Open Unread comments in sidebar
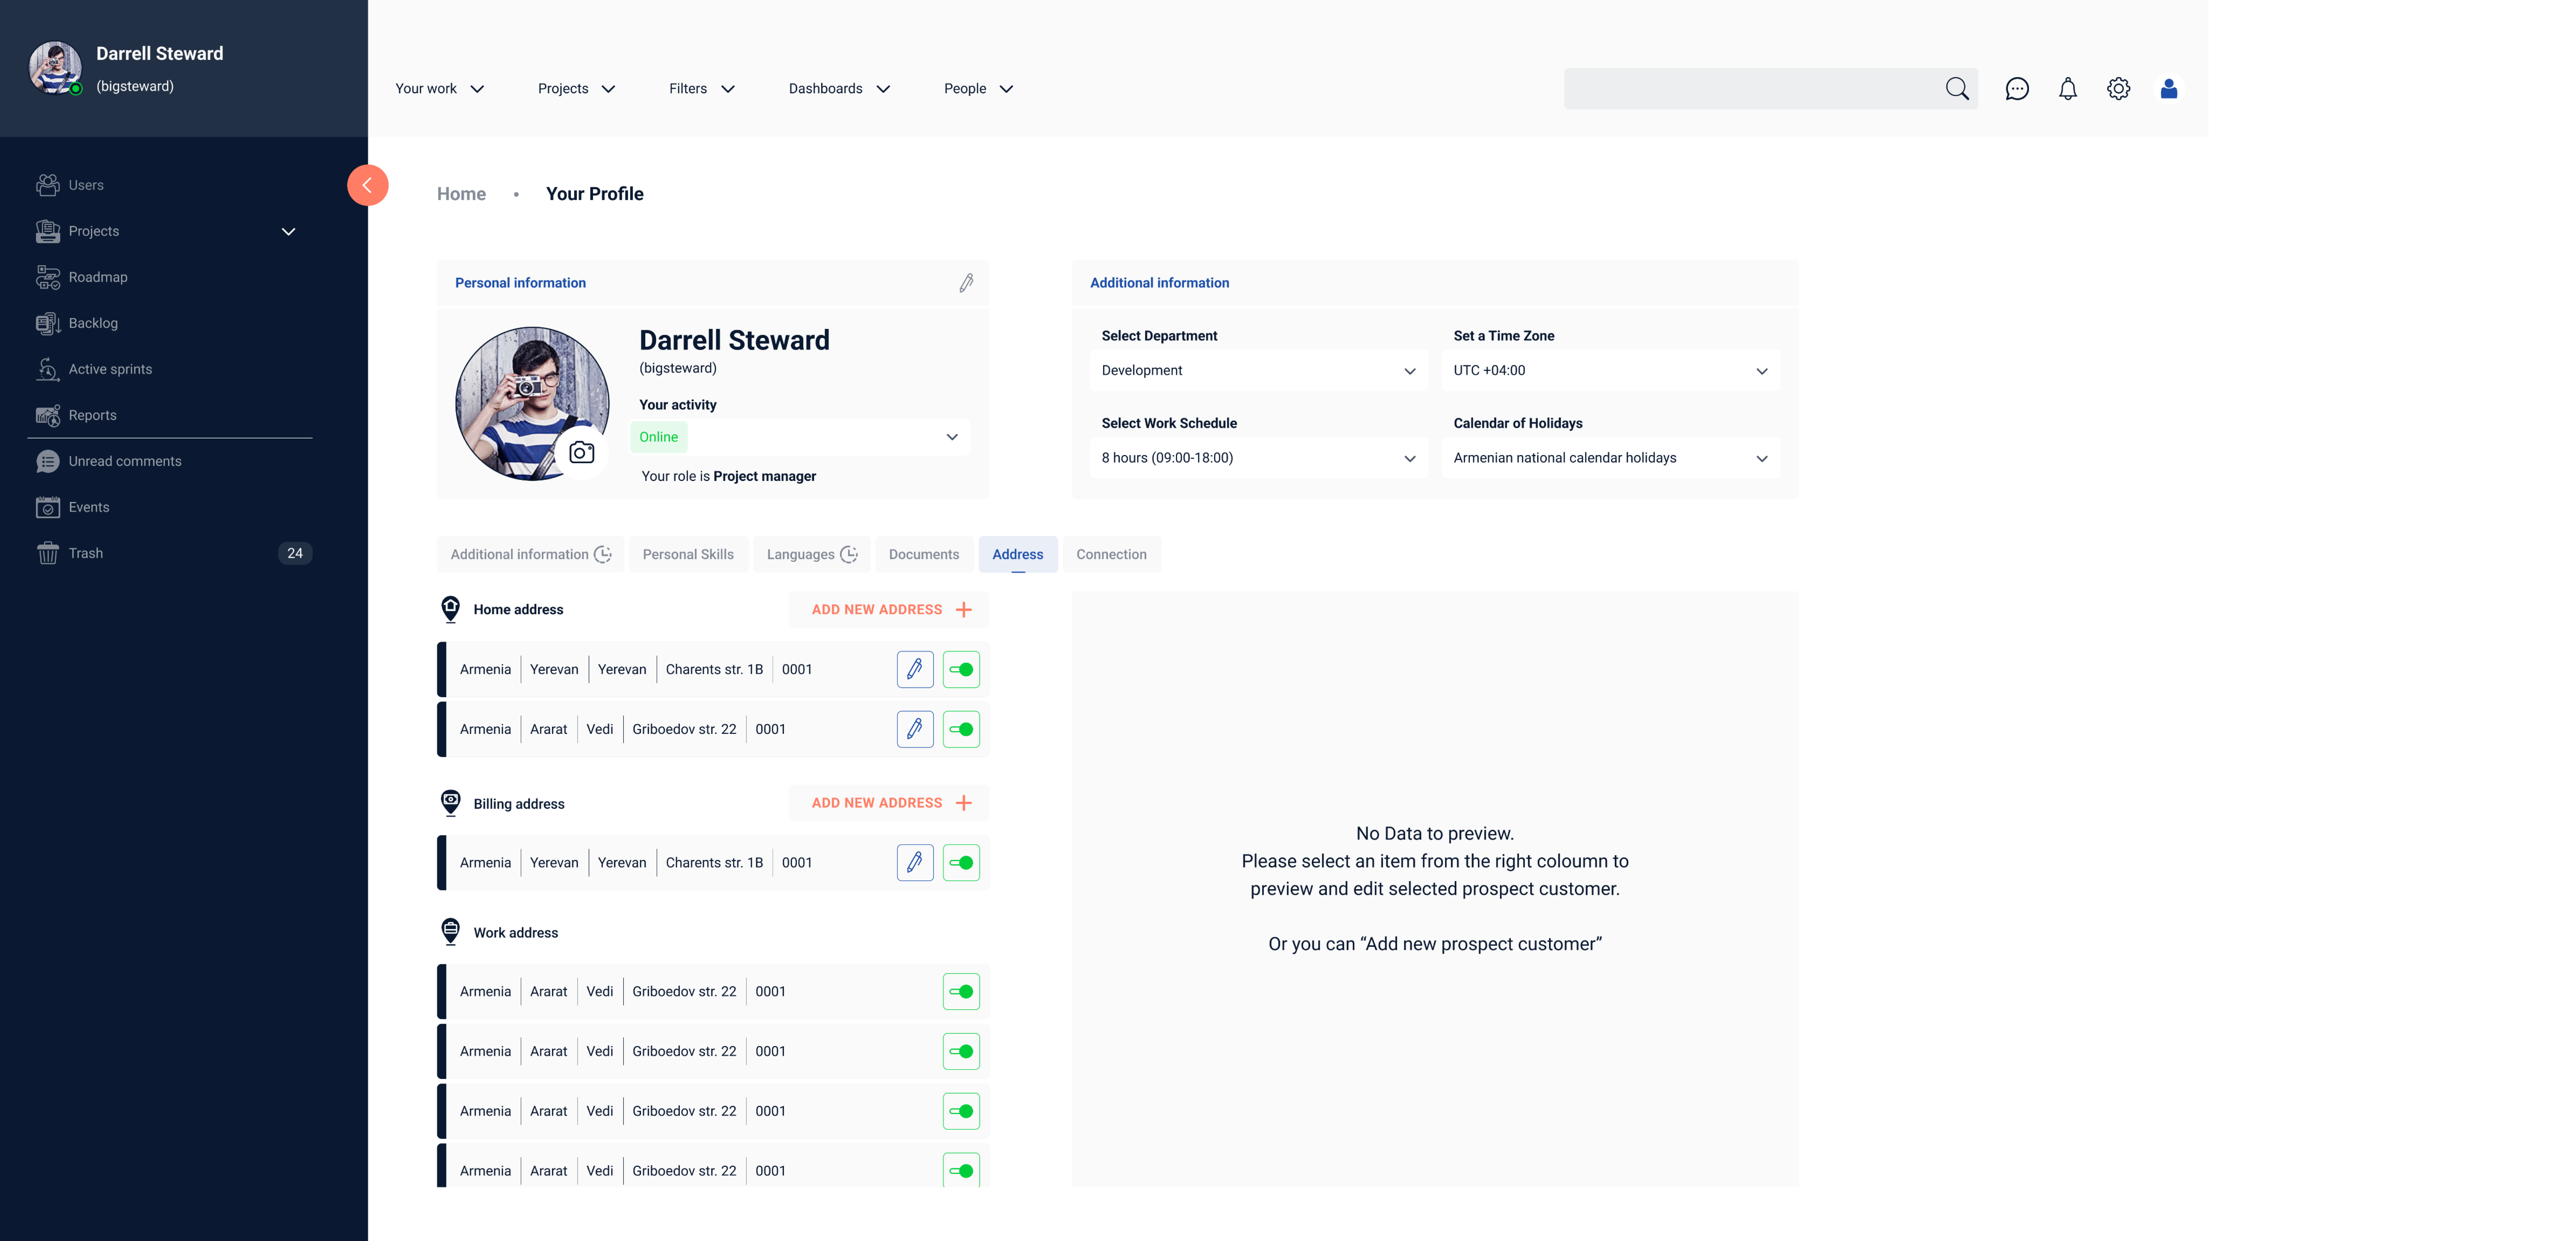Screen dimensions: 2576x1241 [x=125, y=461]
